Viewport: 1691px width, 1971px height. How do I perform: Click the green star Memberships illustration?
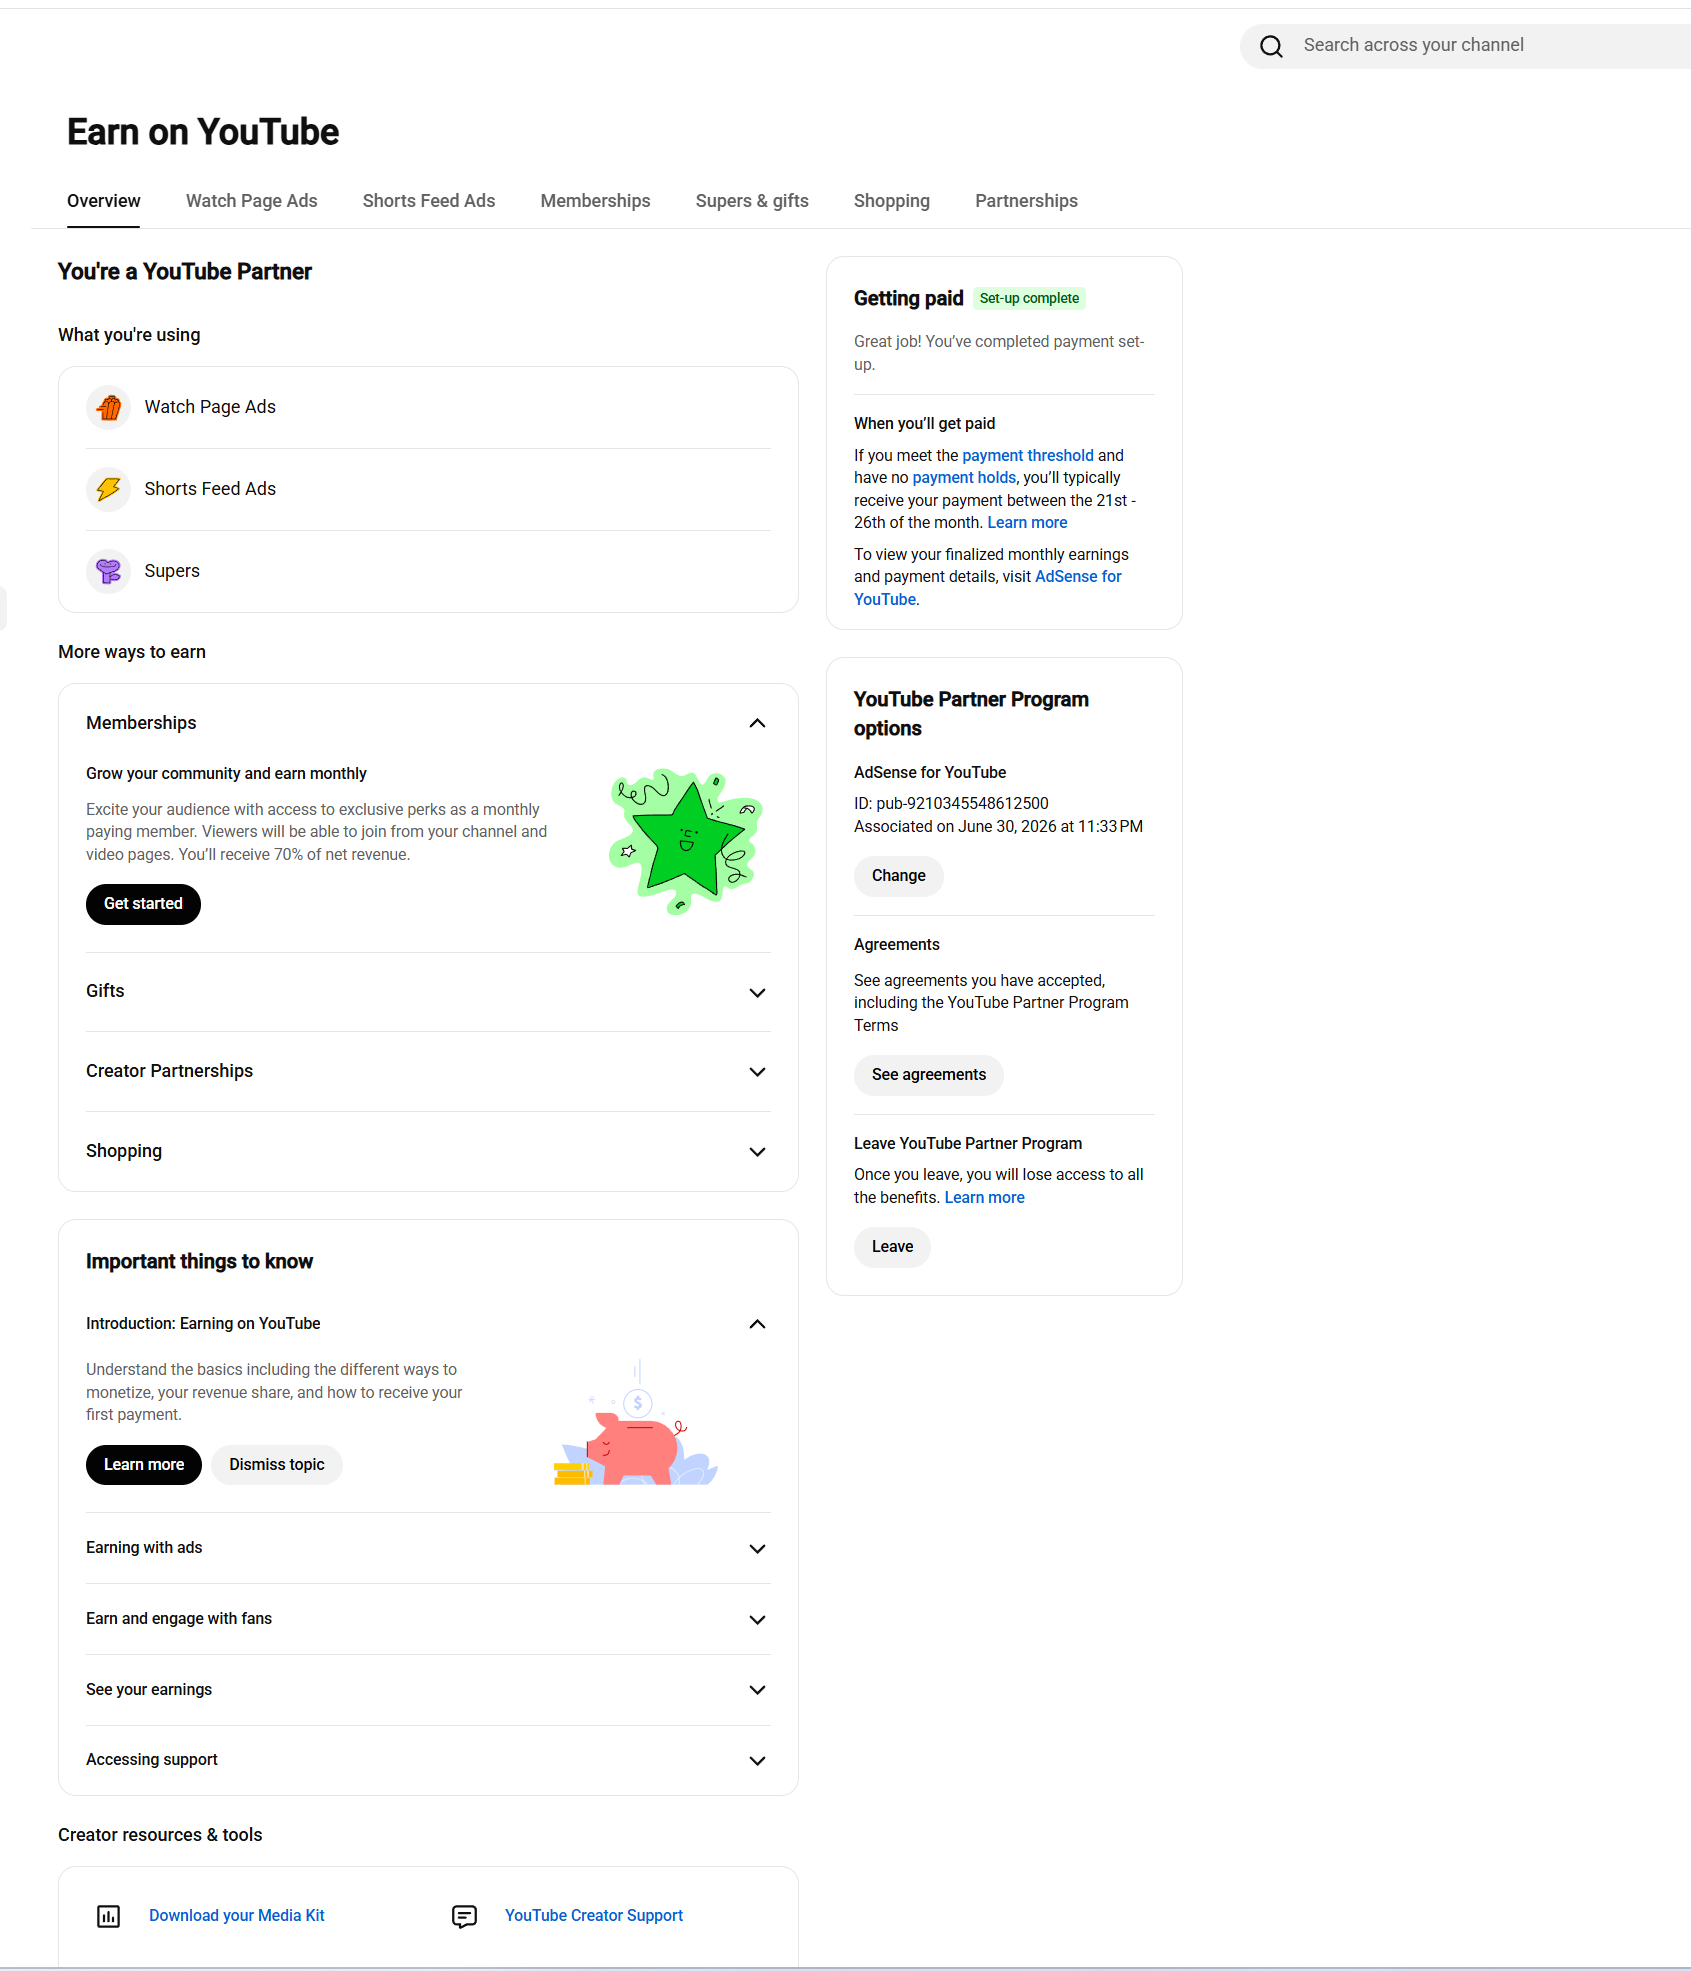[686, 840]
